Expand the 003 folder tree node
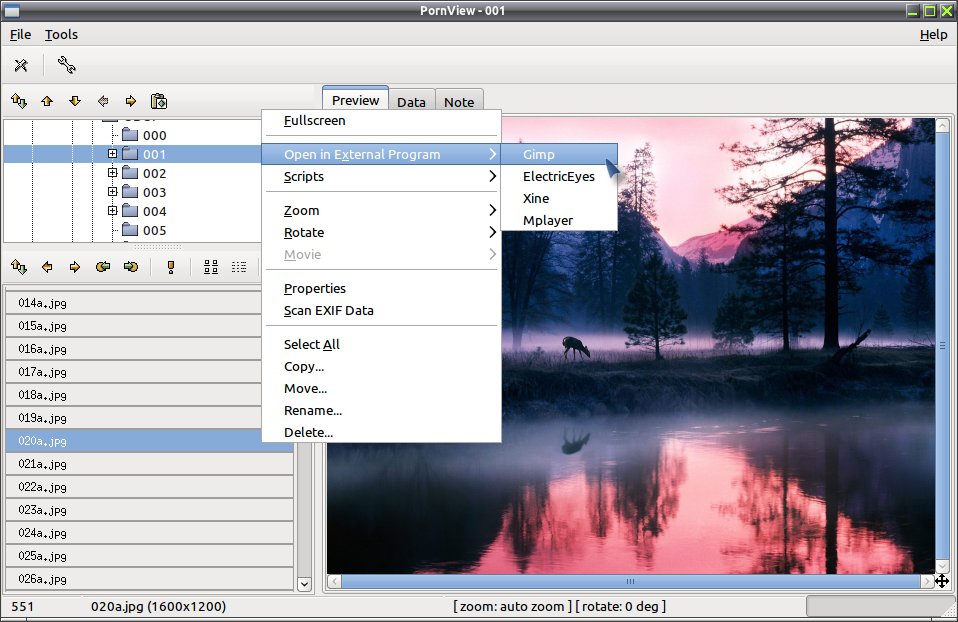958x622 pixels. coord(112,192)
